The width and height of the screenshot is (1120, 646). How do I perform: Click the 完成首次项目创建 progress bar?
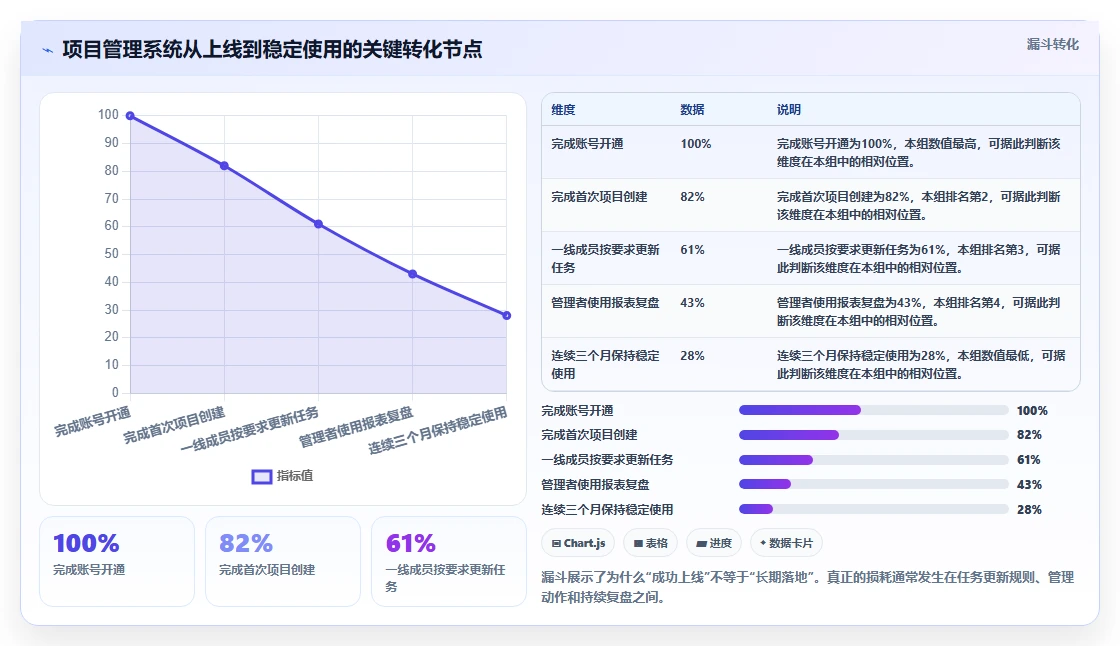[874, 435]
